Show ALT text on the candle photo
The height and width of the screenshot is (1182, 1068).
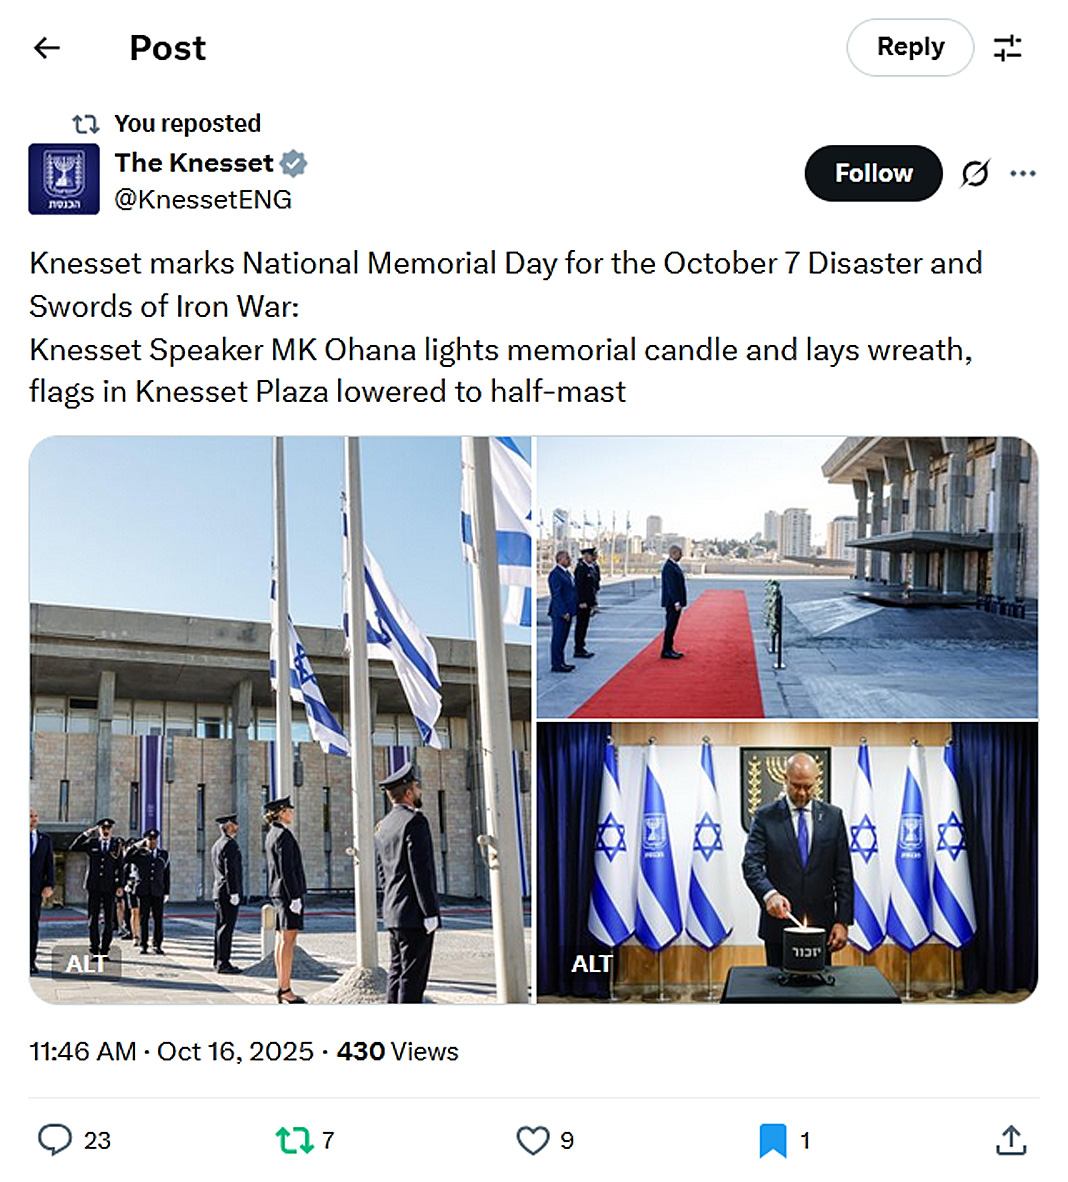click(592, 964)
